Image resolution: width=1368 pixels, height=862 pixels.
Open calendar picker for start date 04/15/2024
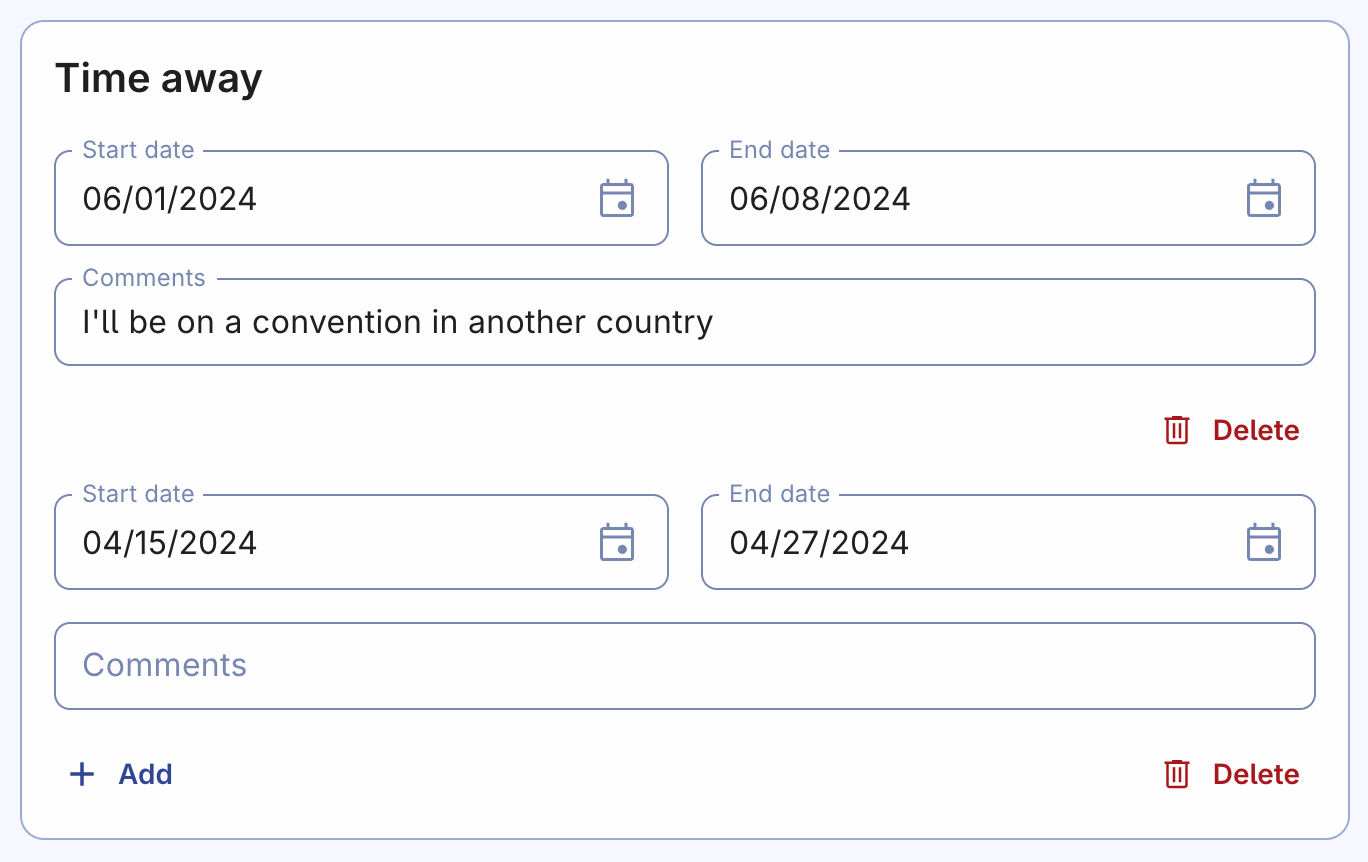click(617, 542)
